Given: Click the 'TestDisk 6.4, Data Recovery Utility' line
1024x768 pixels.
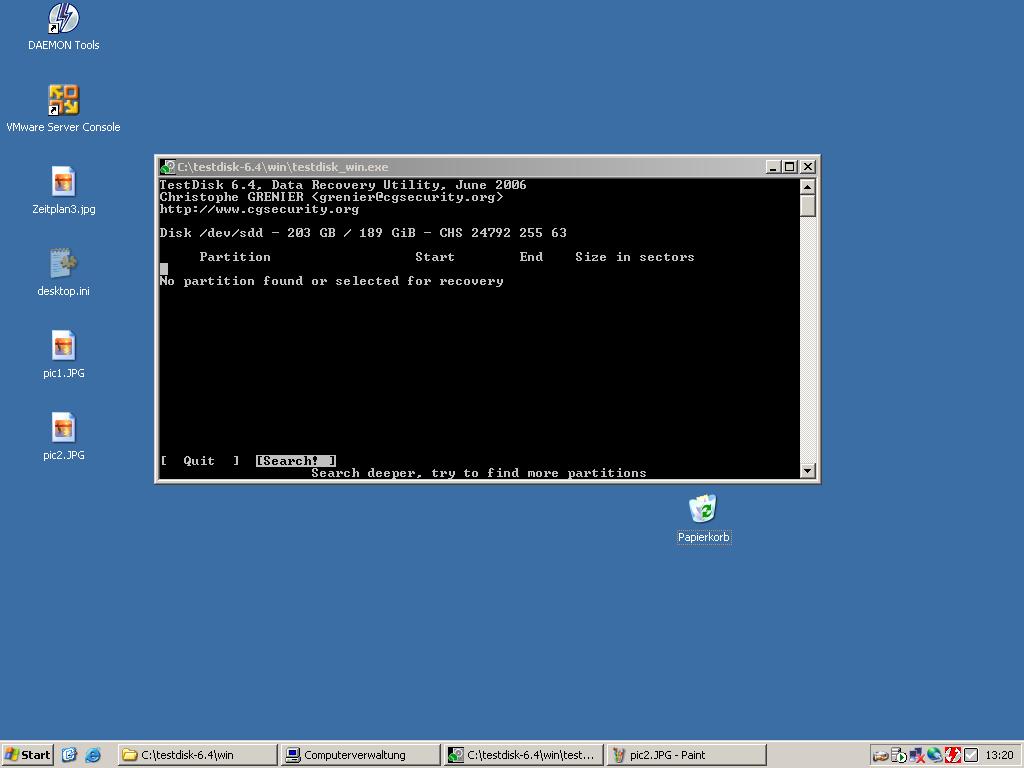Looking at the screenshot, I should (x=343, y=185).
